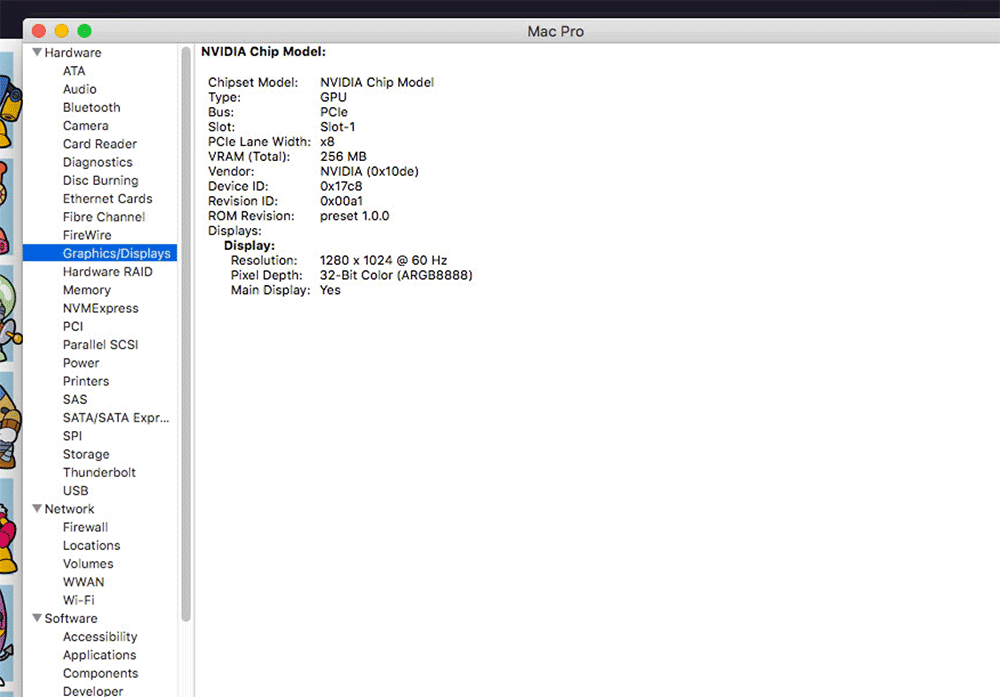Click PCIe Lane Width value x8
Viewport: 1000px width, 697px height.
click(327, 142)
